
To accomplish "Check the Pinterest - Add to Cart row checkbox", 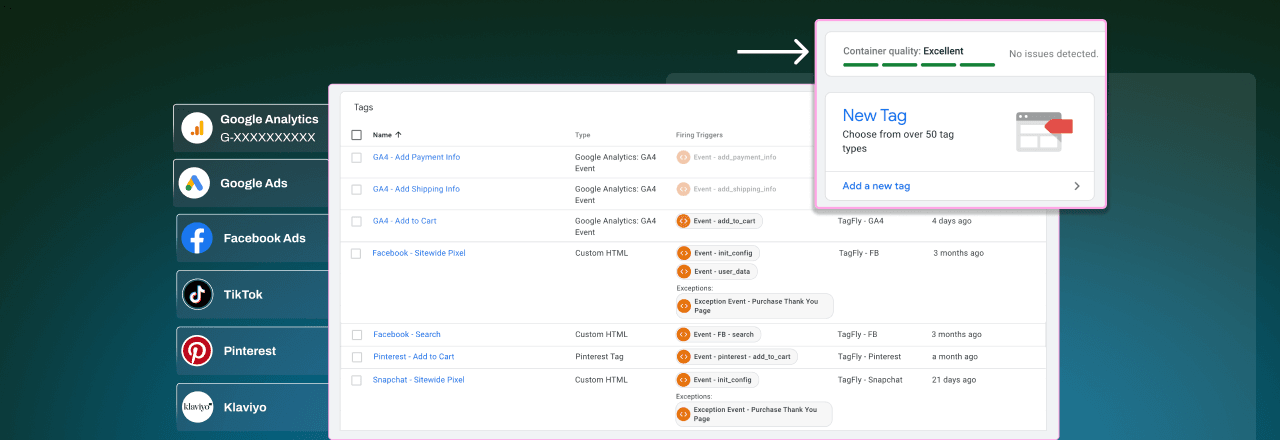I will (356, 356).
